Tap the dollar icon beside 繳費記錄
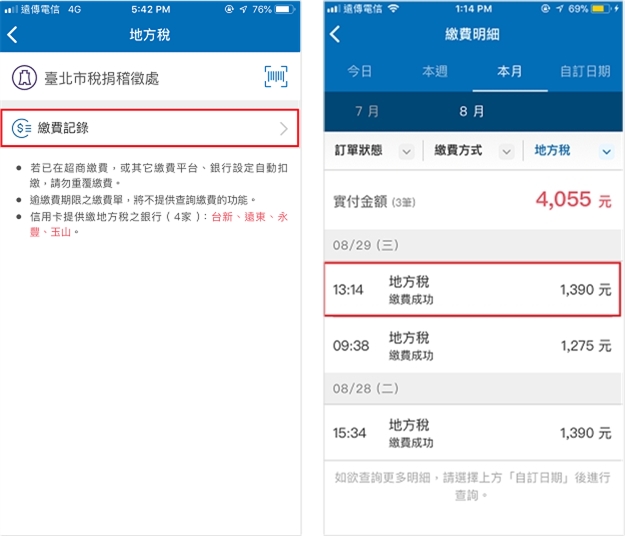This screenshot has width=625, height=536. [x=21, y=128]
